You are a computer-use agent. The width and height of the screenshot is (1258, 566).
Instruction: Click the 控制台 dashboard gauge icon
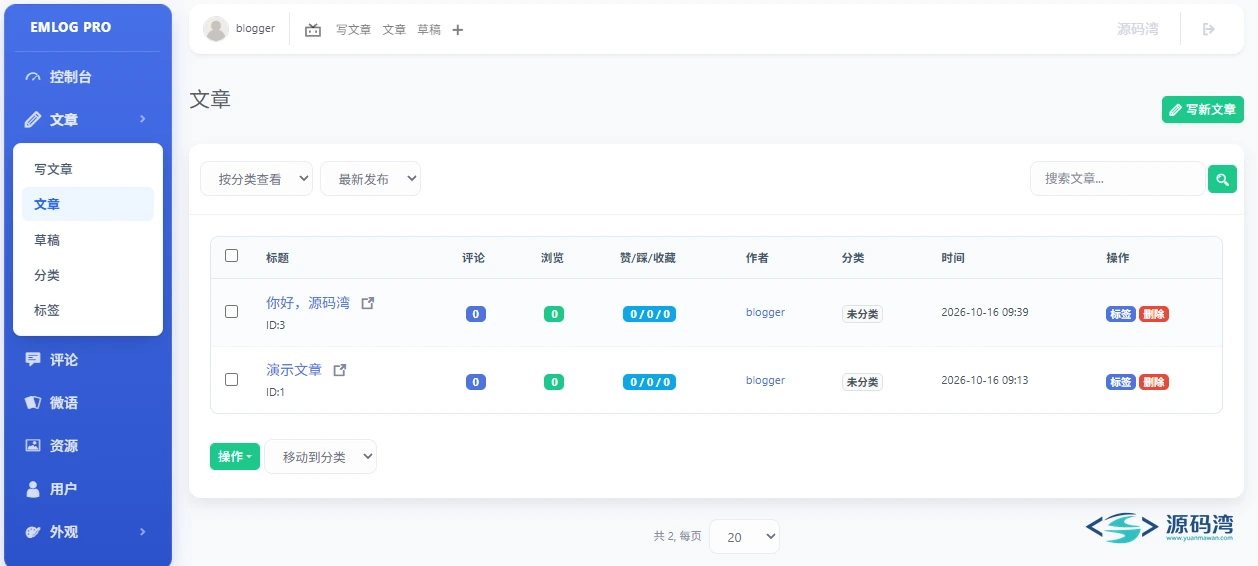[33, 77]
